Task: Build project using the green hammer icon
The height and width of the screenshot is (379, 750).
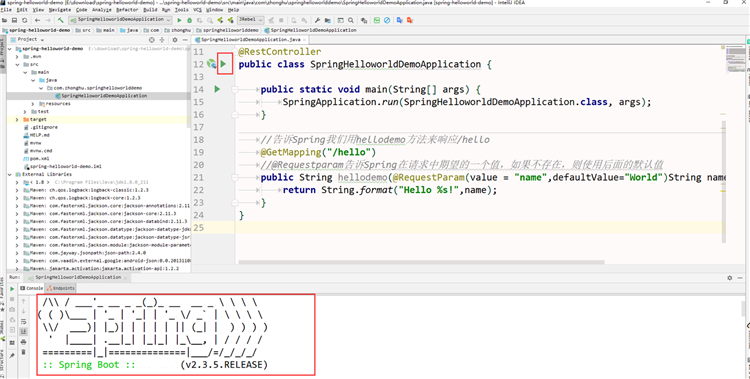Action: (x=61, y=20)
